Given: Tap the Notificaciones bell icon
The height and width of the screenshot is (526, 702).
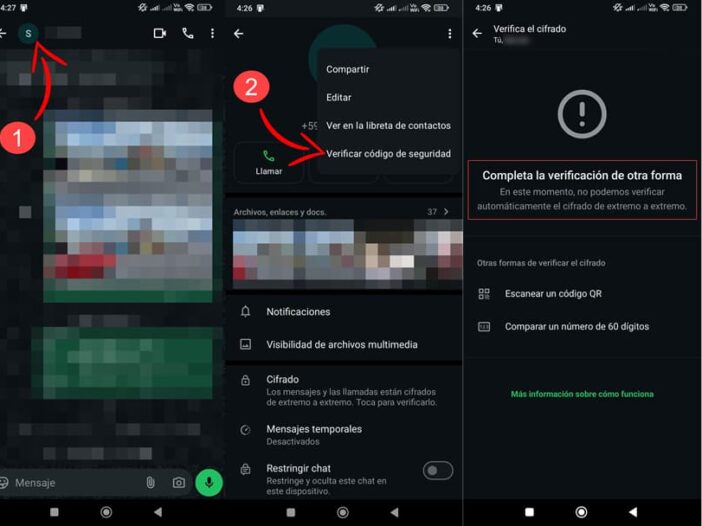Looking at the screenshot, I should click(245, 312).
